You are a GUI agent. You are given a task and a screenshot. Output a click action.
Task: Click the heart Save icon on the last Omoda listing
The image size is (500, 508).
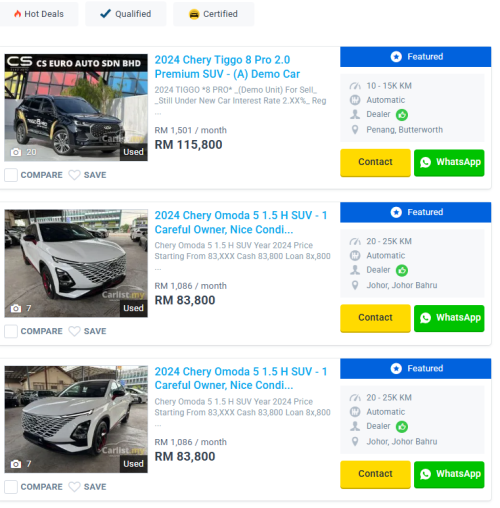pos(74,487)
